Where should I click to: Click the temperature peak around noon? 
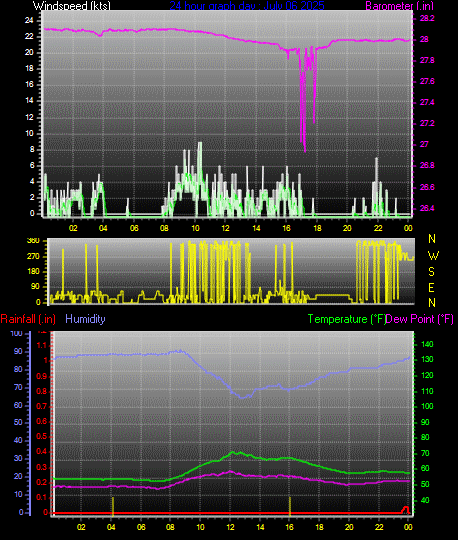(x=233, y=452)
